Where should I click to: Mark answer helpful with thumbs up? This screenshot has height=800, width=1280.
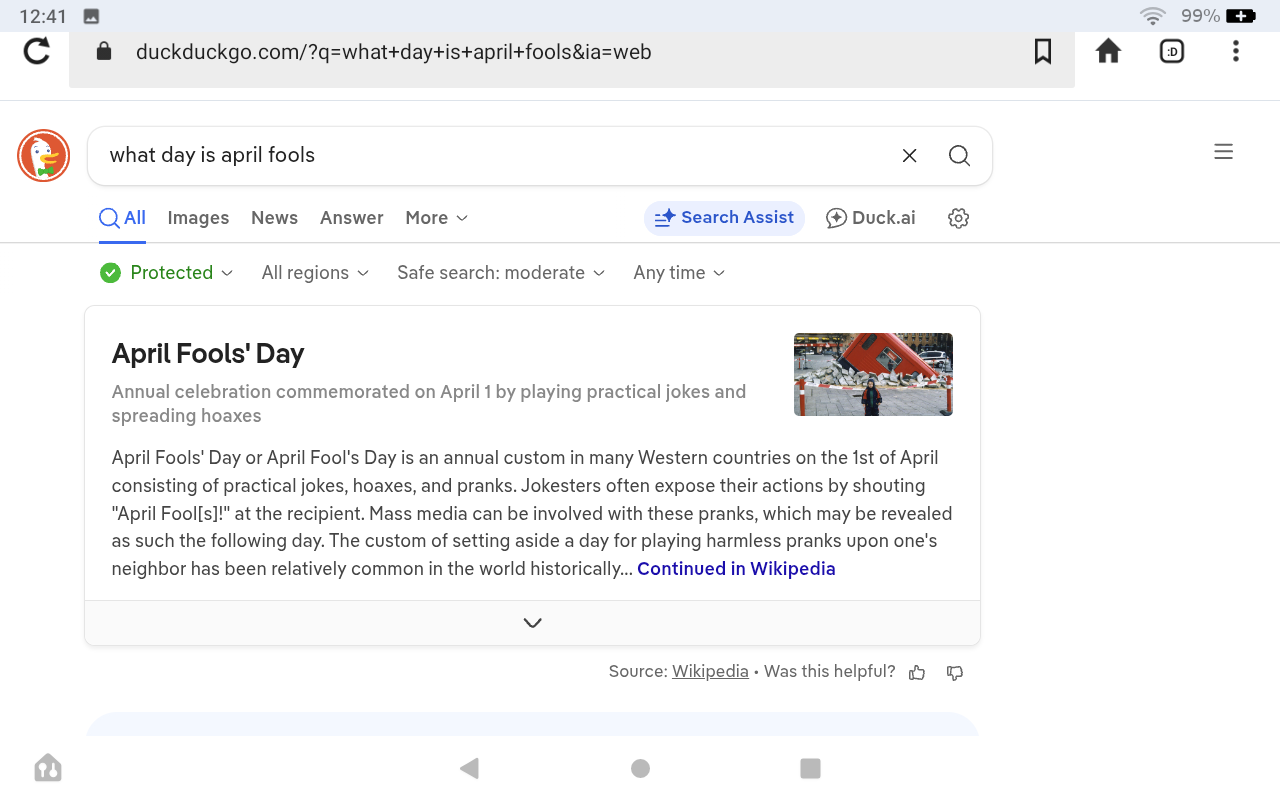[917, 673]
